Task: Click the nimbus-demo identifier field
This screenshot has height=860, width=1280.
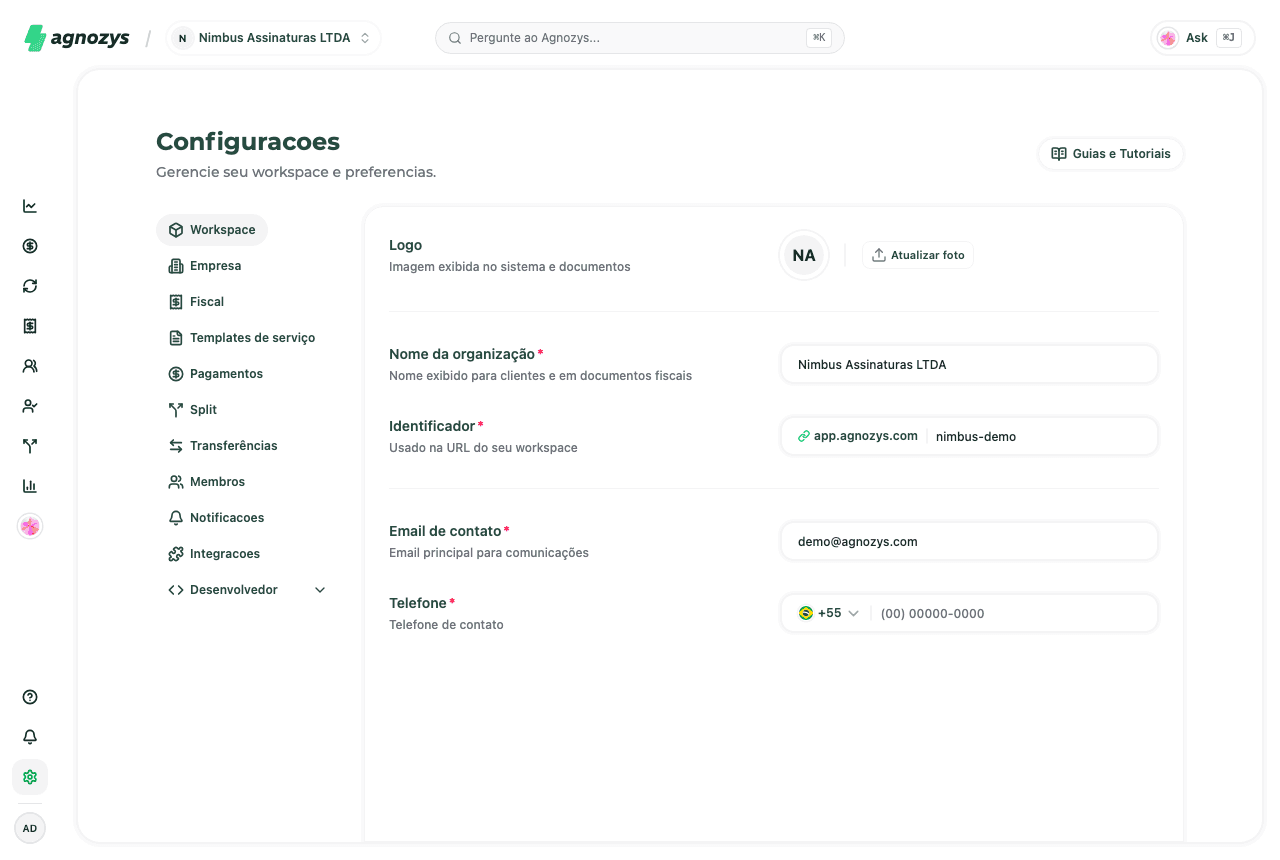Action: (1040, 437)
